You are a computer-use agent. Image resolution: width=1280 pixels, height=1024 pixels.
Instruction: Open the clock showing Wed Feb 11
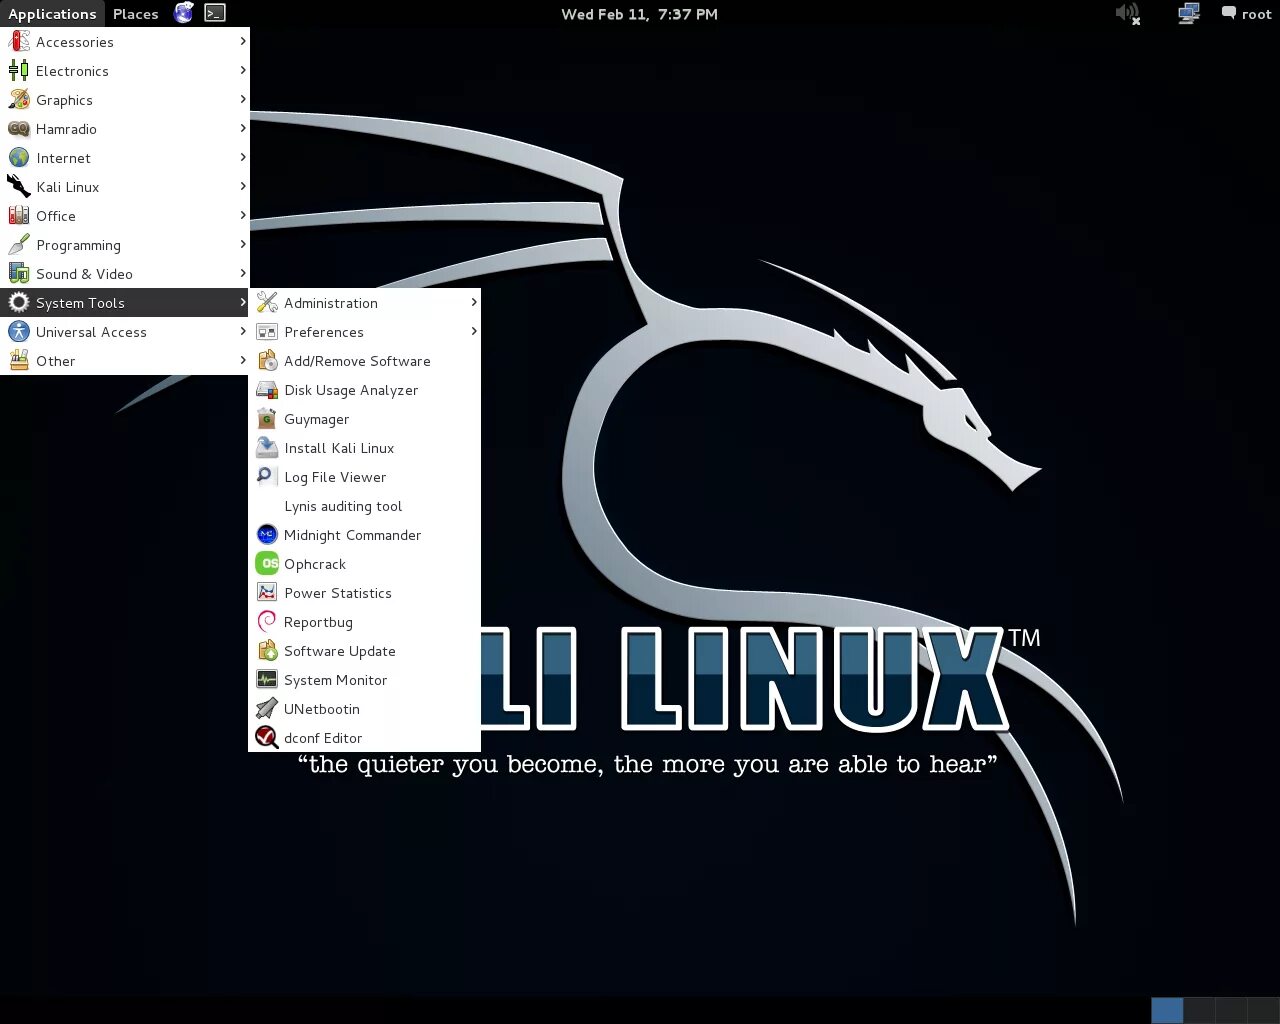[639, 14]
